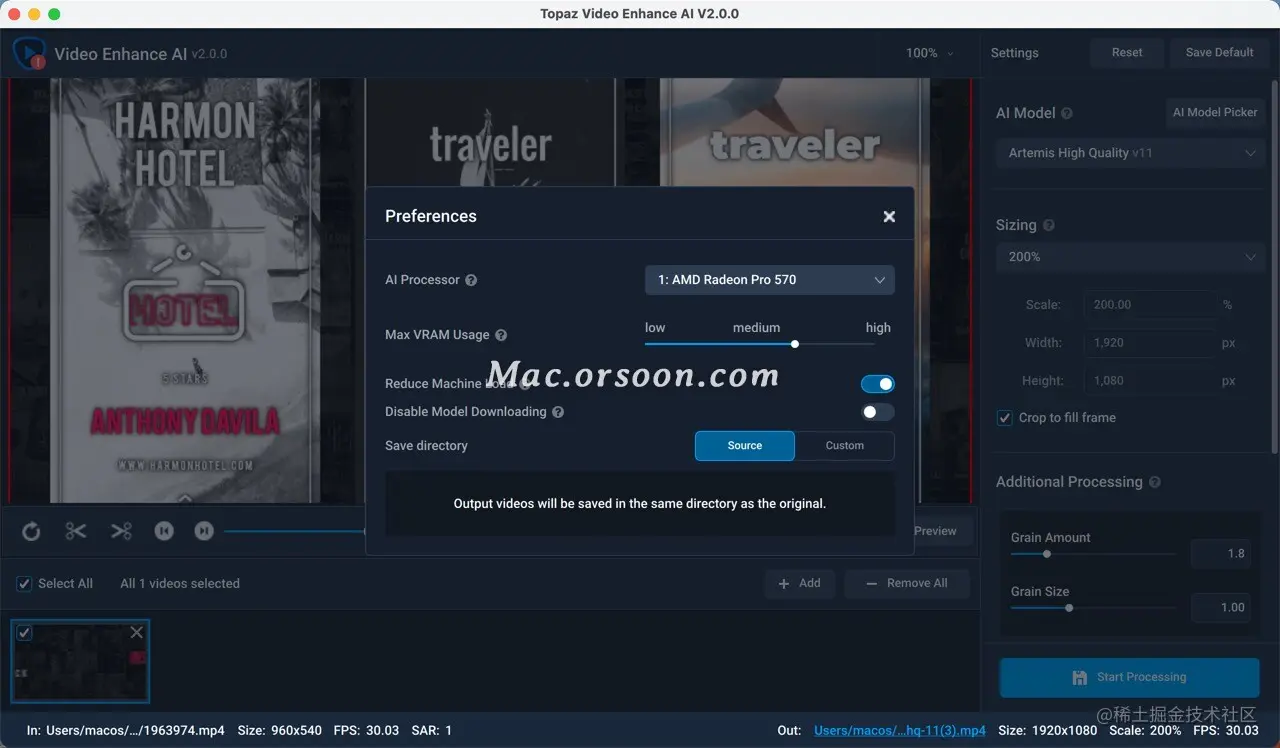Toggle Crop to fill frame checkbox
This screenshot has height=748, width=1280.
[x=1005, y=417]
